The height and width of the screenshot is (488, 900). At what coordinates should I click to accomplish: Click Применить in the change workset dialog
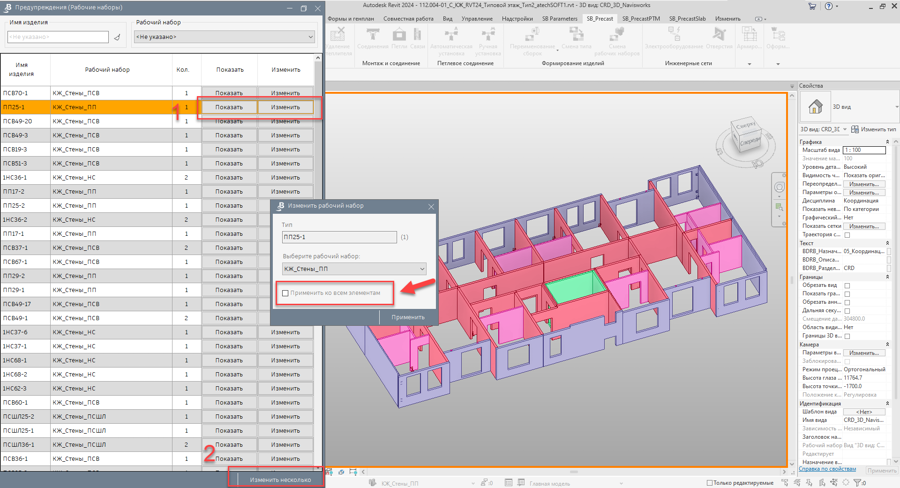coord(408,317)
